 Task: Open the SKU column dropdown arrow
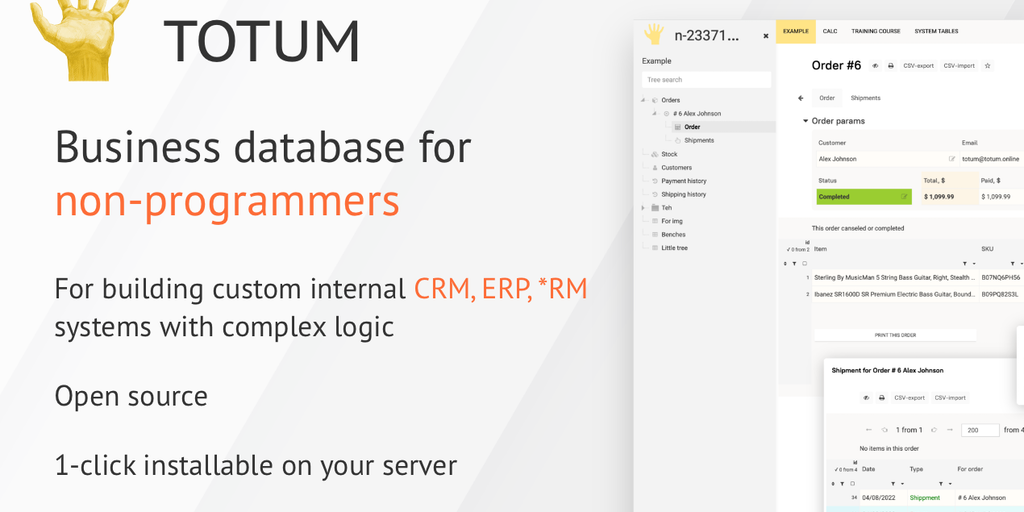click(x=1021, y=264)
